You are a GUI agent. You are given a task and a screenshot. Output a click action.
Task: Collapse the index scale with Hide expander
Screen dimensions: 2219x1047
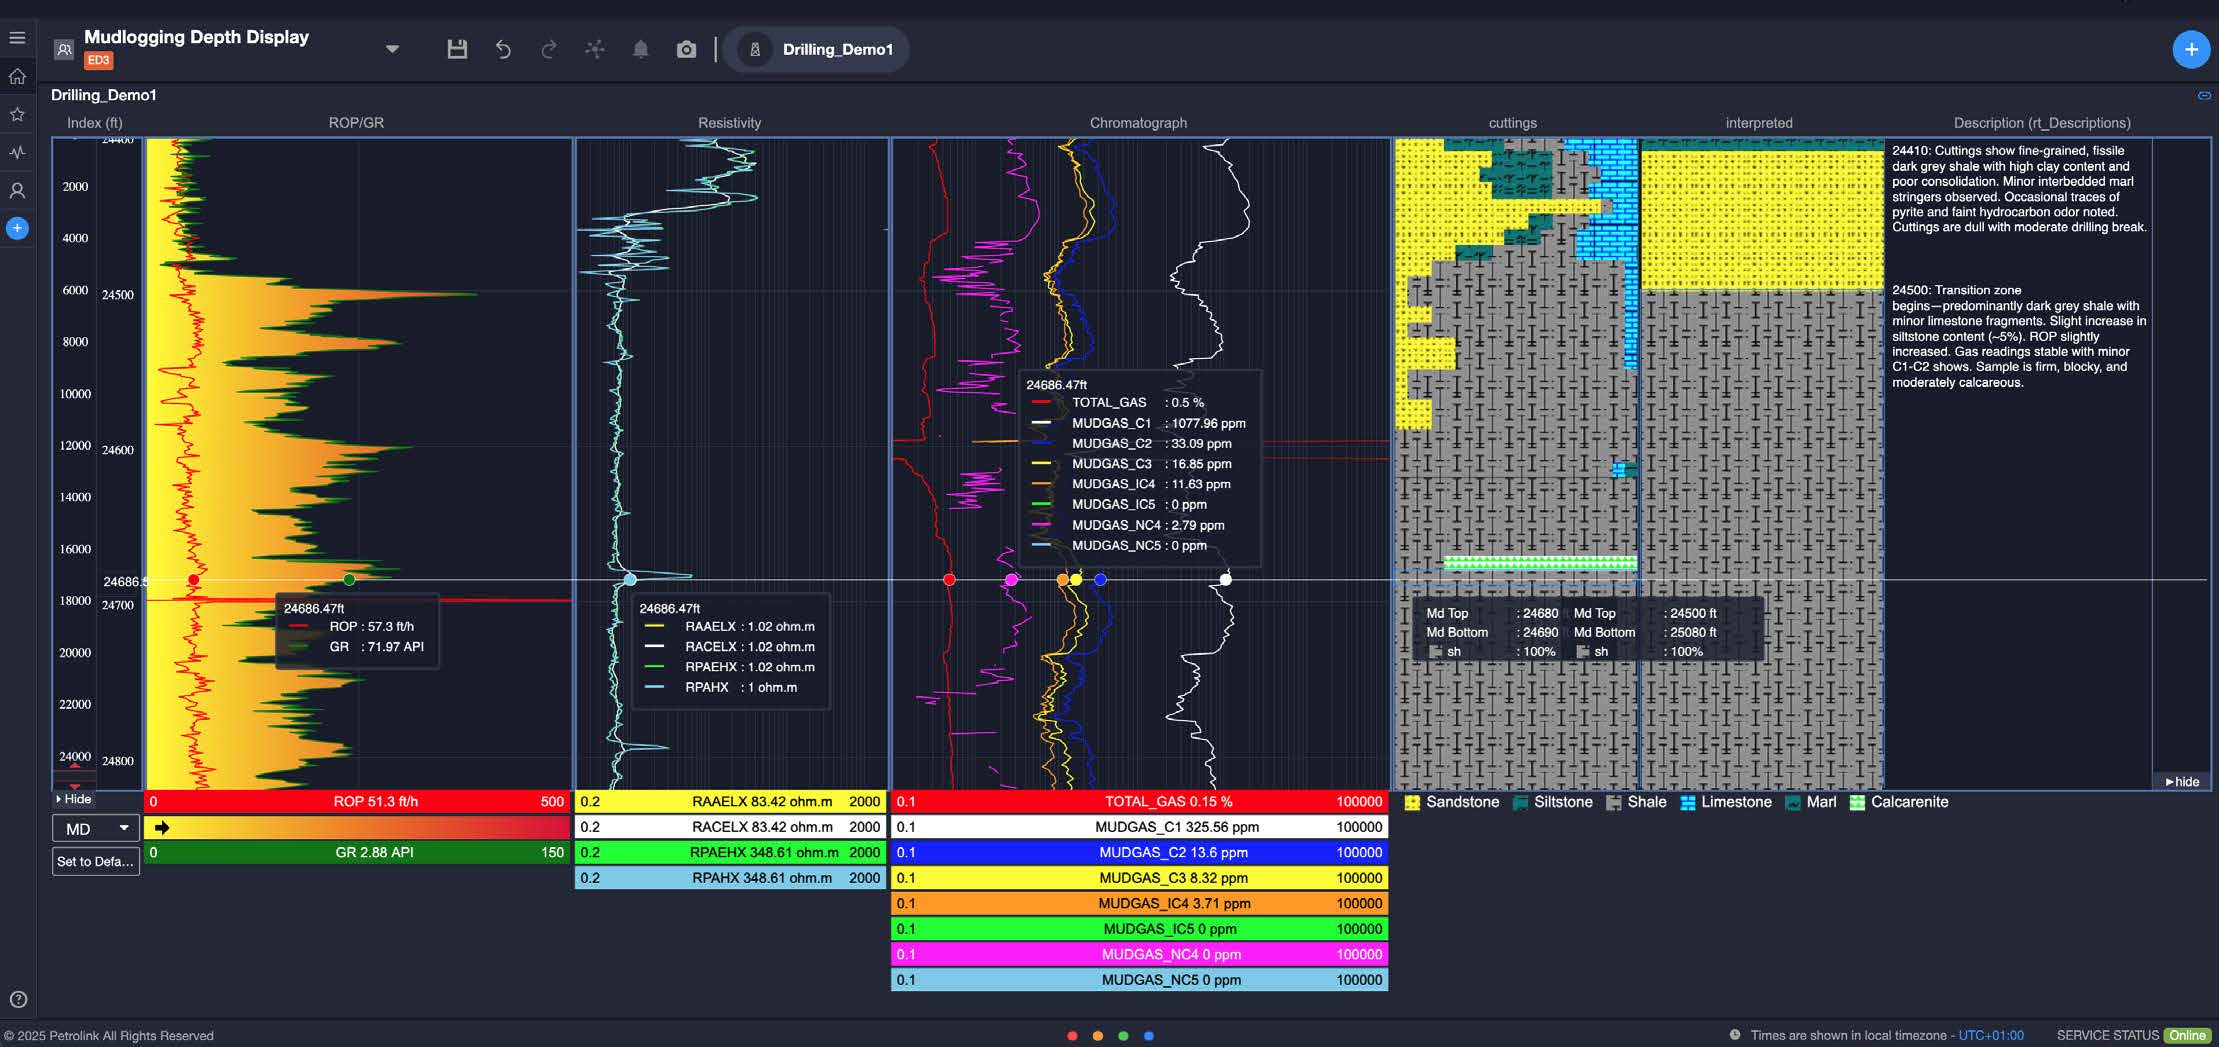(x=74, y=799)
